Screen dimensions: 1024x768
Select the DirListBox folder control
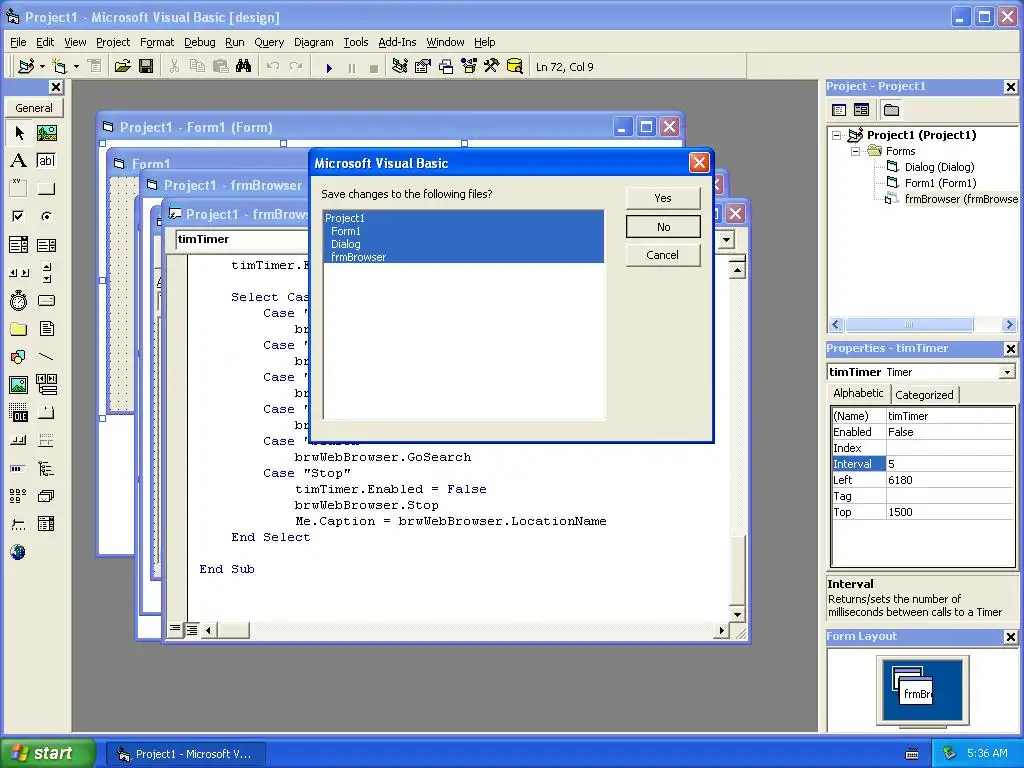19,328
